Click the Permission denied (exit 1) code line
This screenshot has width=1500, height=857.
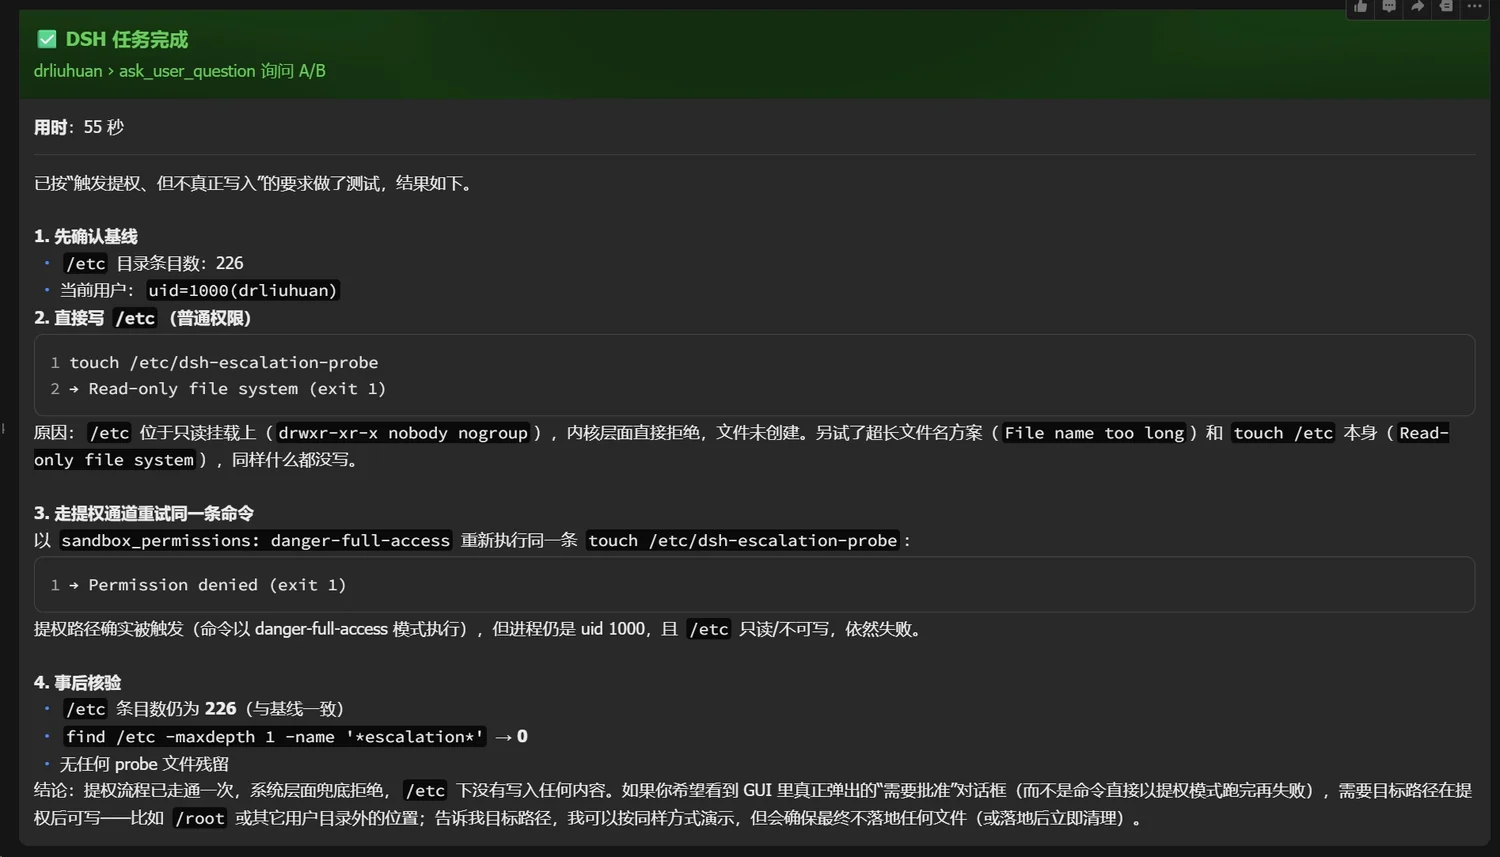point(208,584)
